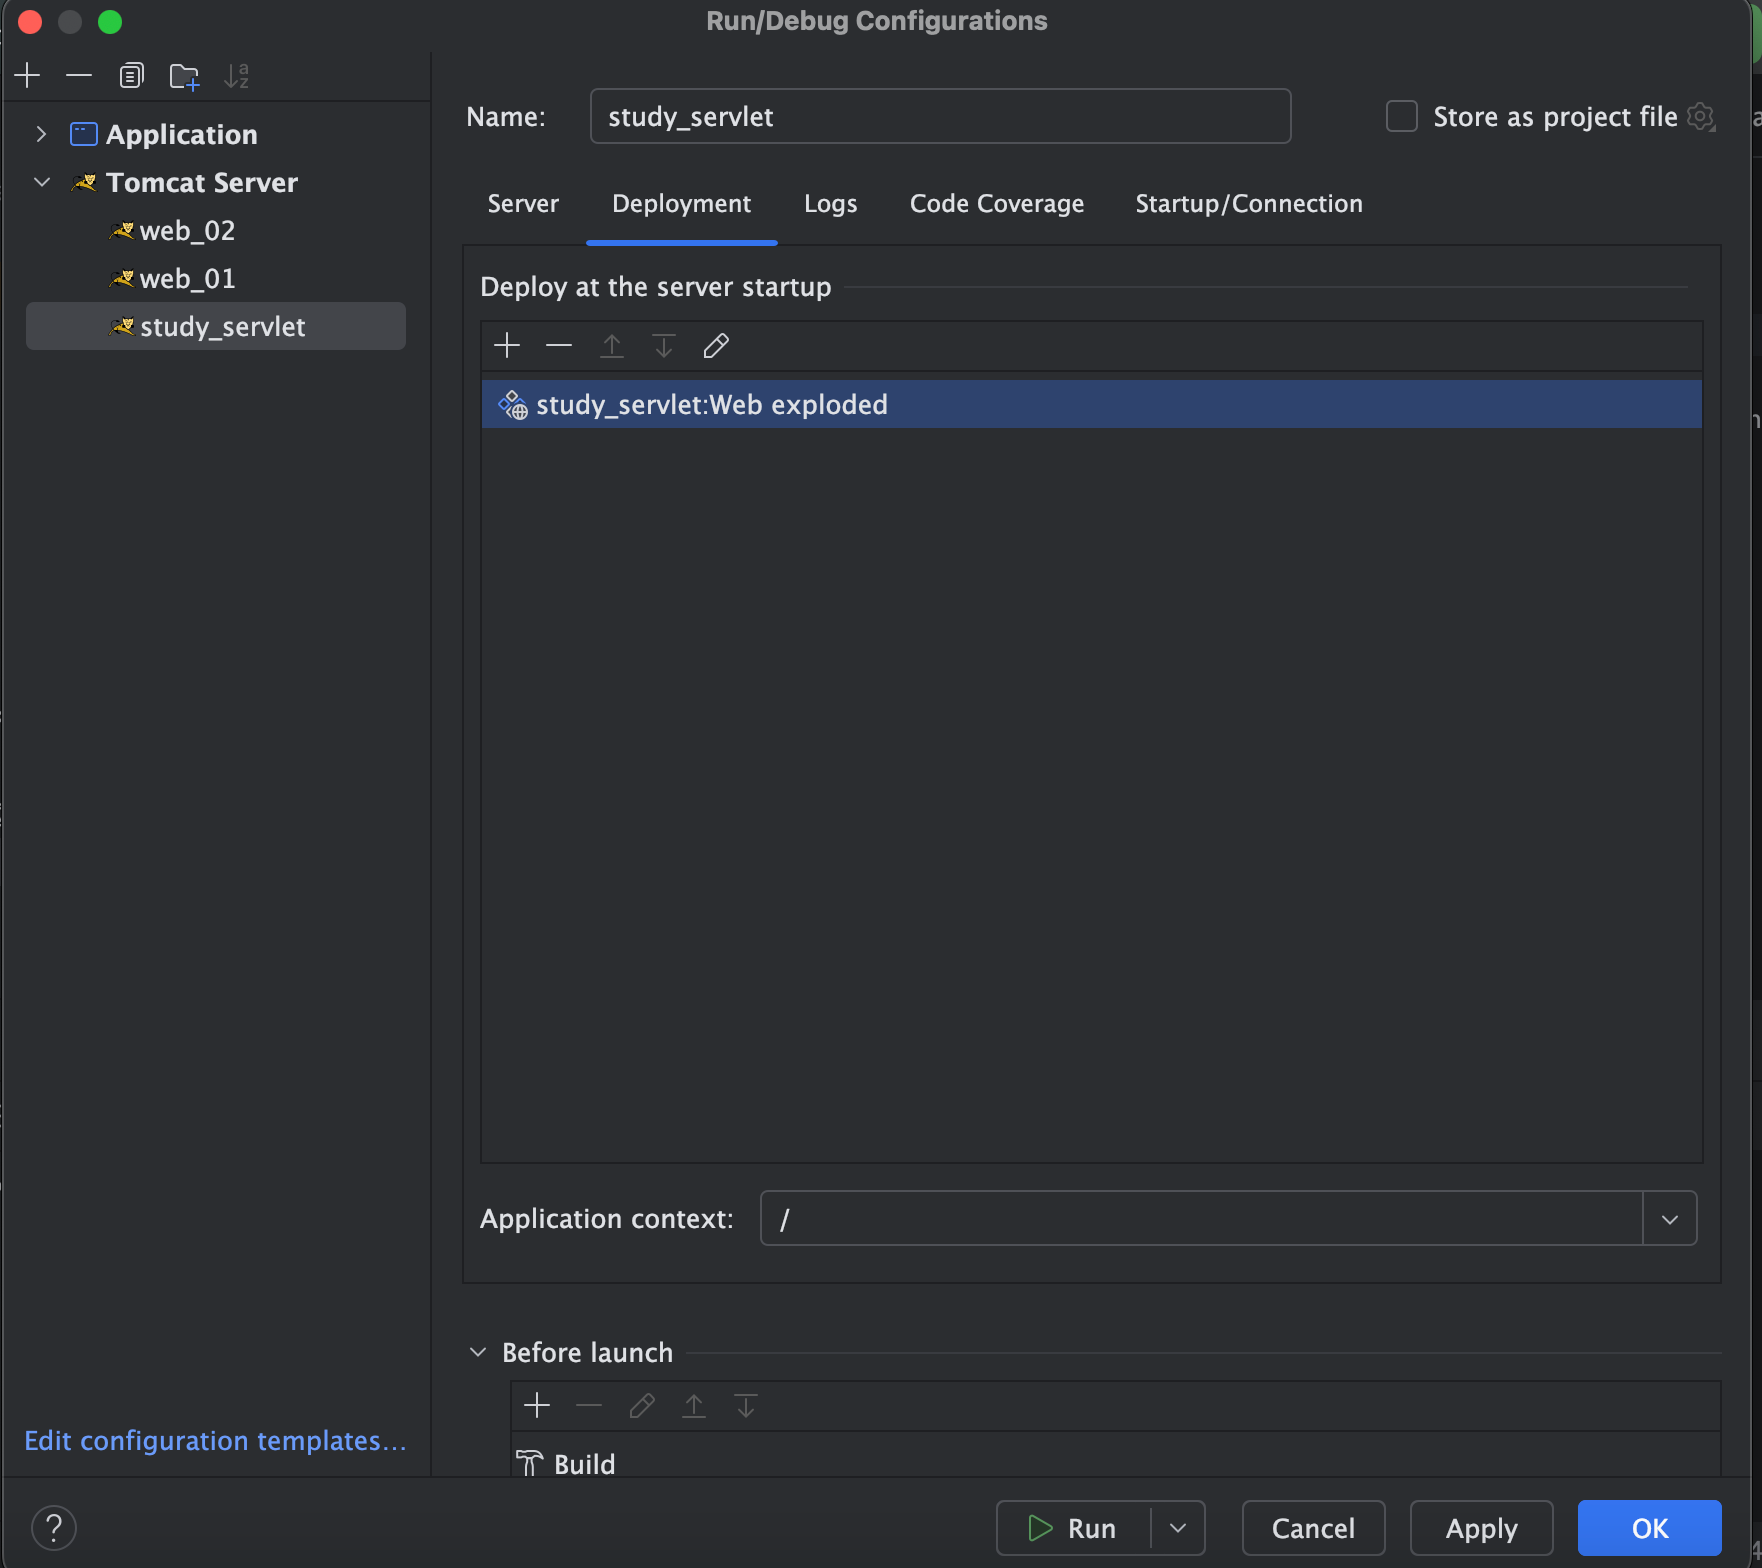Click the Build hammer icon
This screenshot has height=1568, width=1762.
pos(529,1463)
